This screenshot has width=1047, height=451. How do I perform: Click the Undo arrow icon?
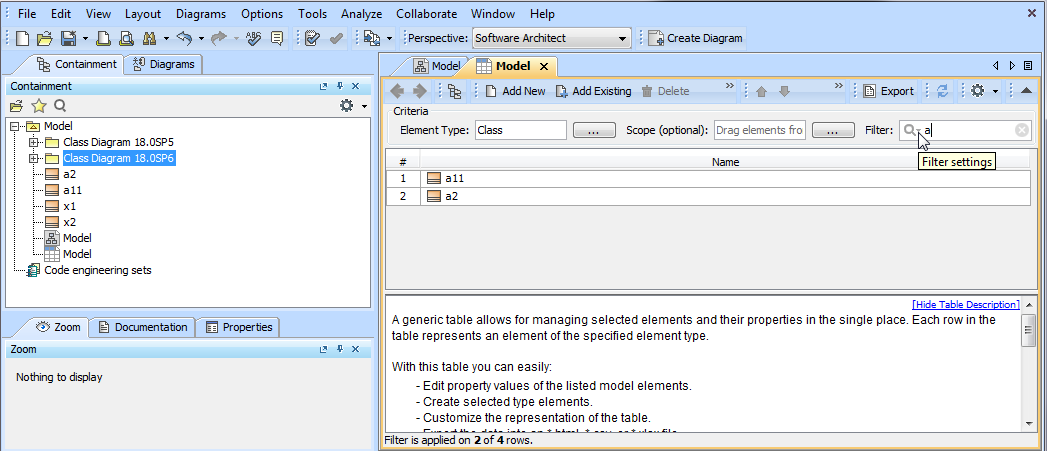183,38
